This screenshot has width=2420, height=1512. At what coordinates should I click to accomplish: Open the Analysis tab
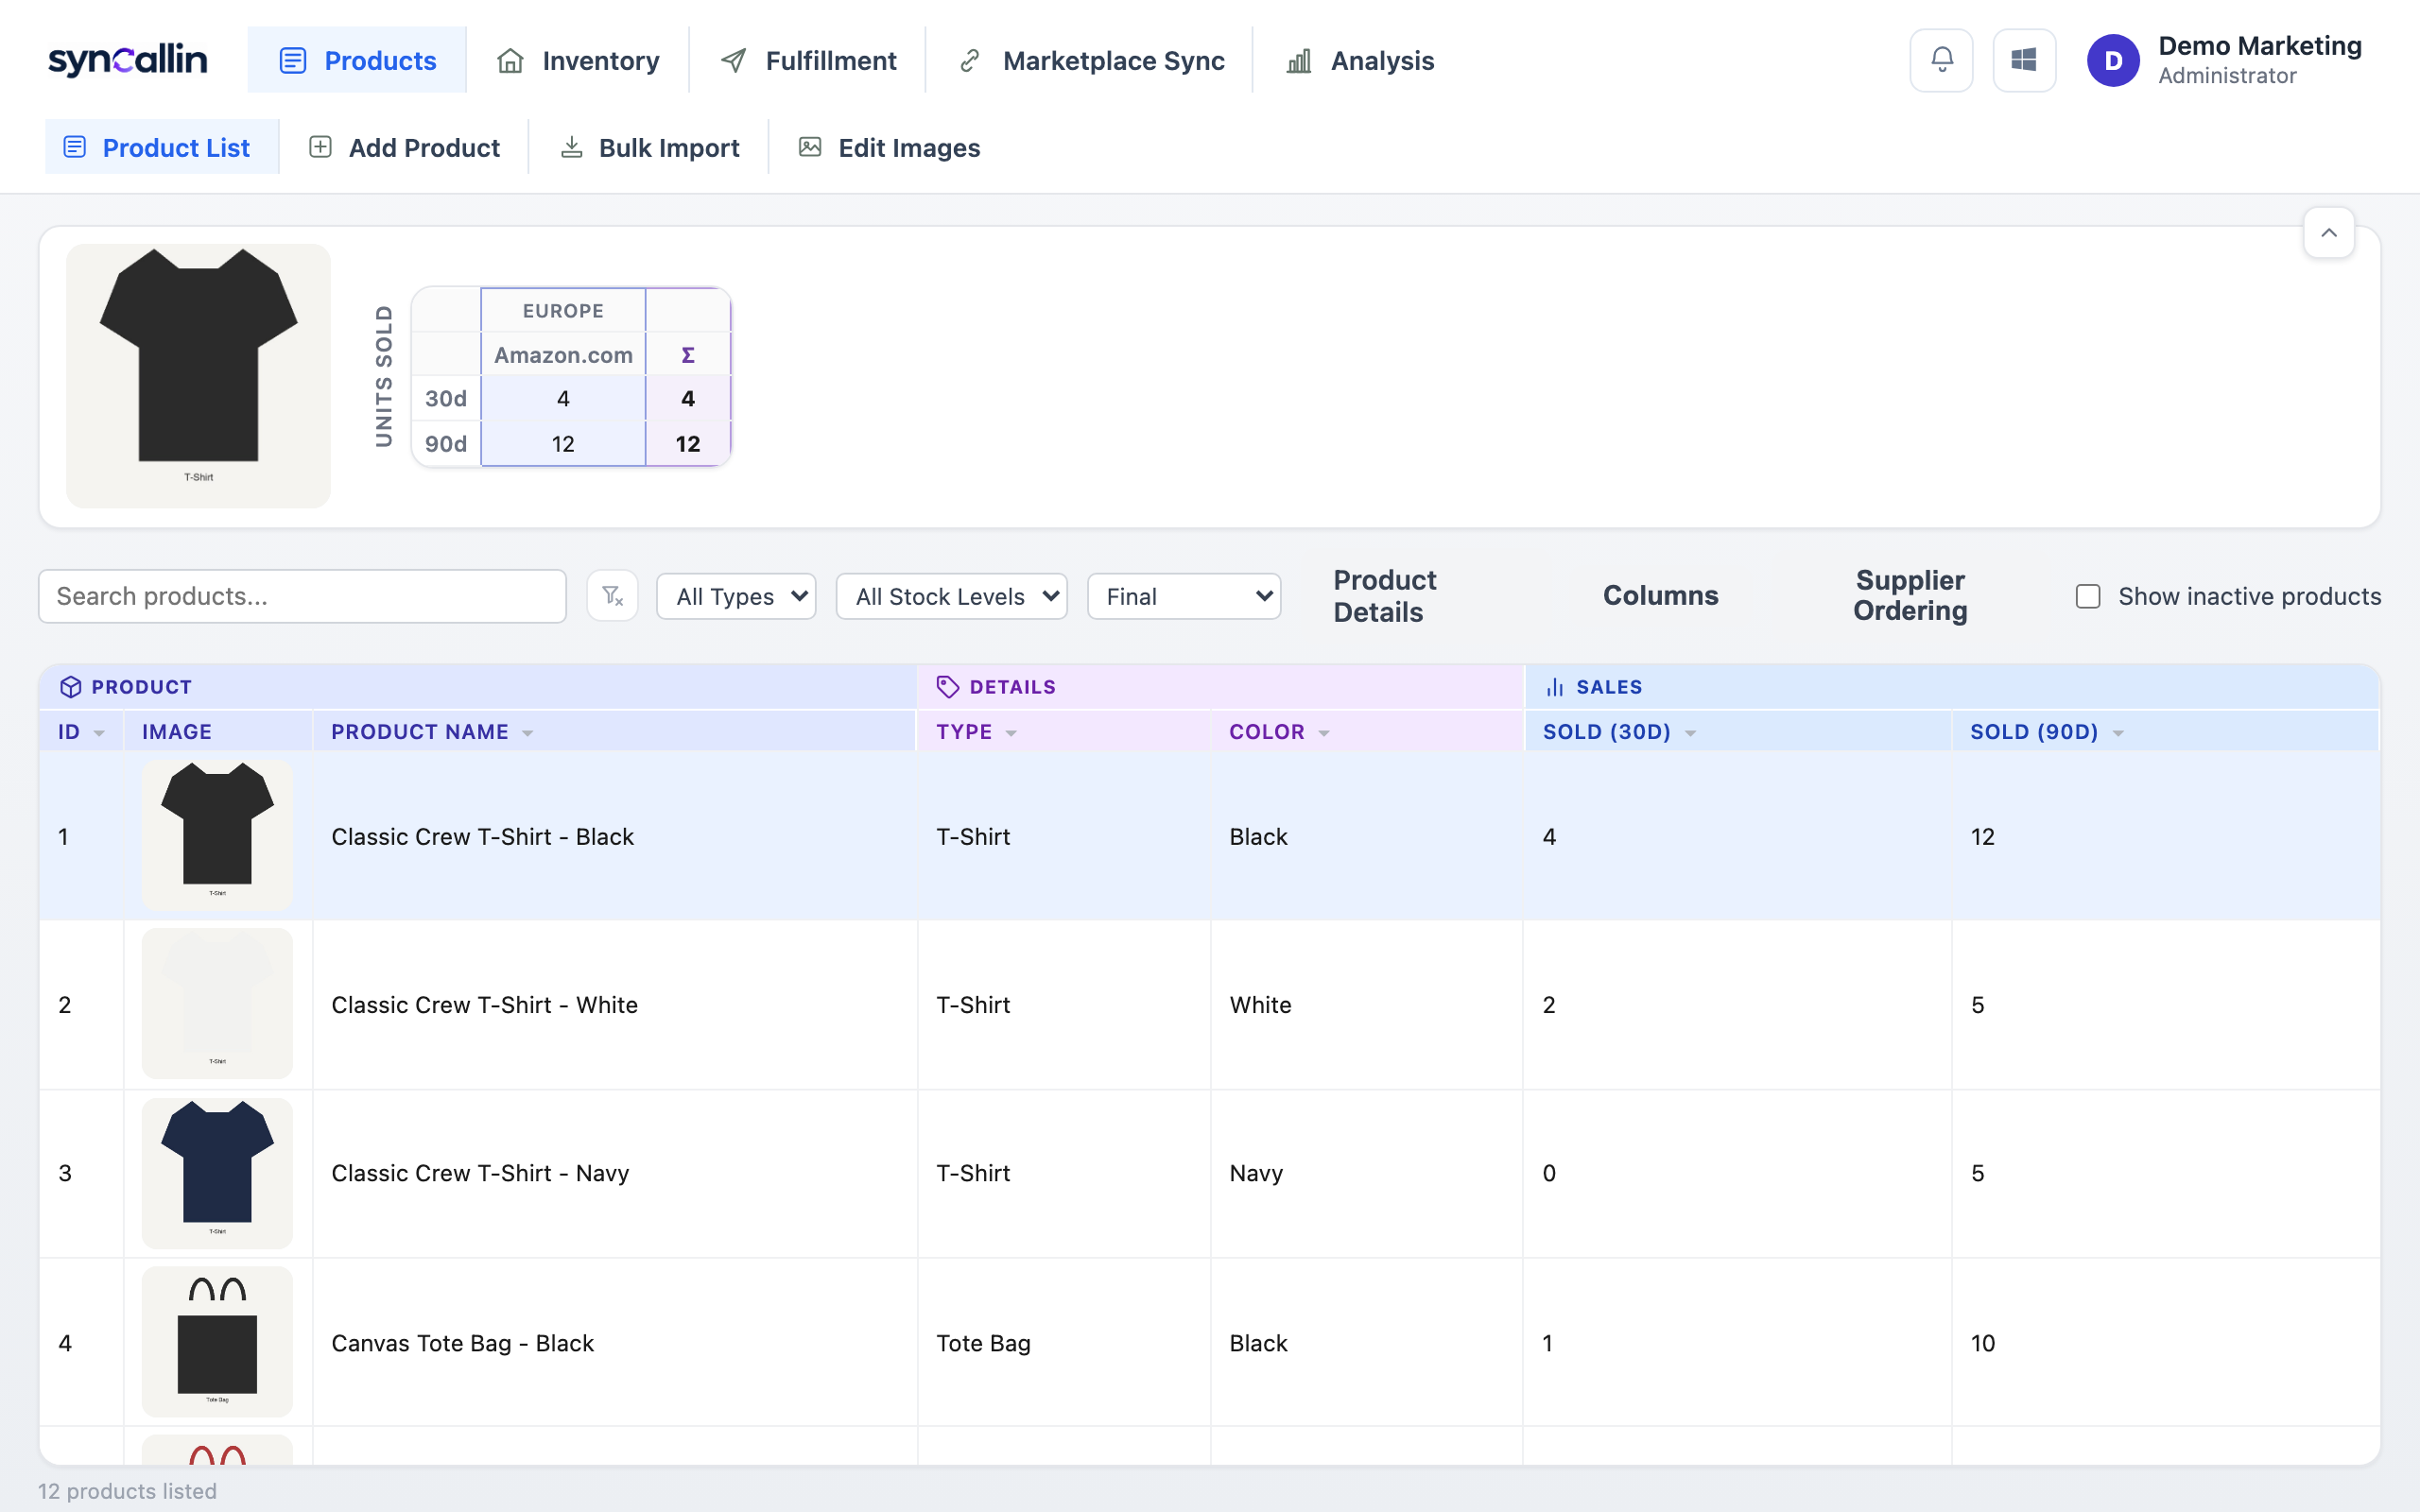[x=1360, y=60]
